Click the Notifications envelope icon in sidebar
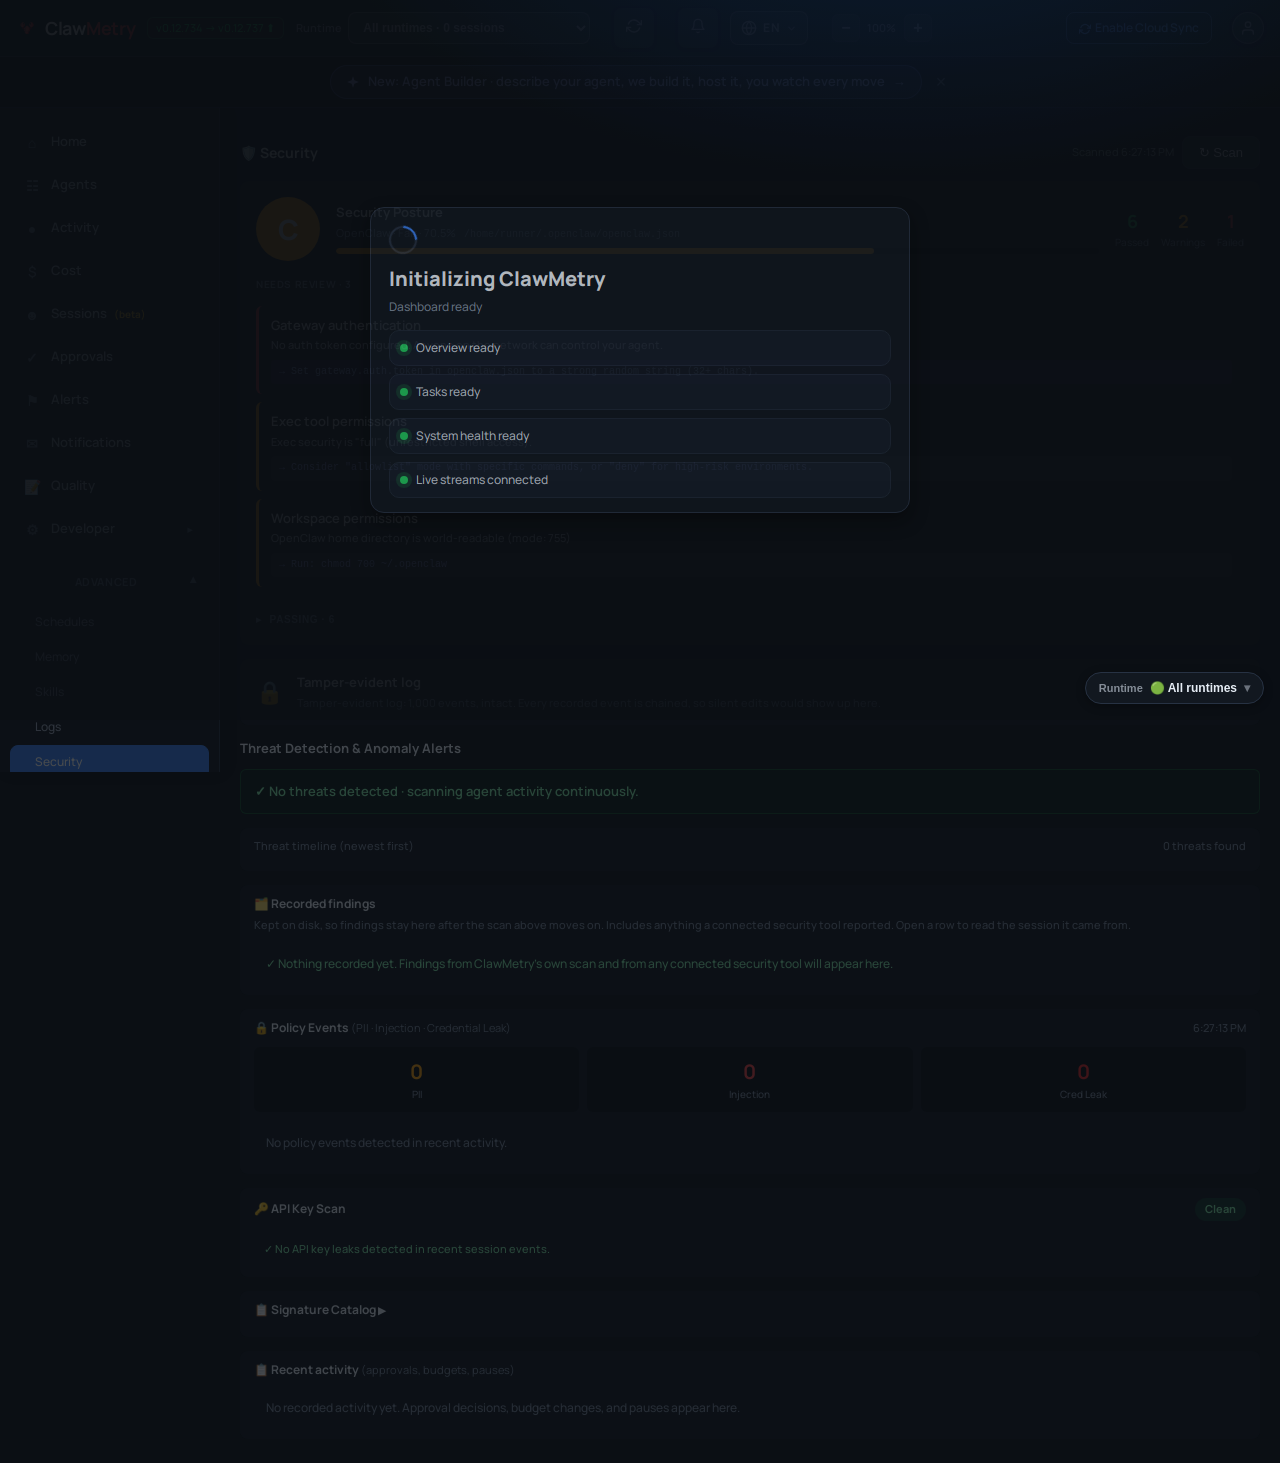The image size is (1280, 1463). [32, 443]
